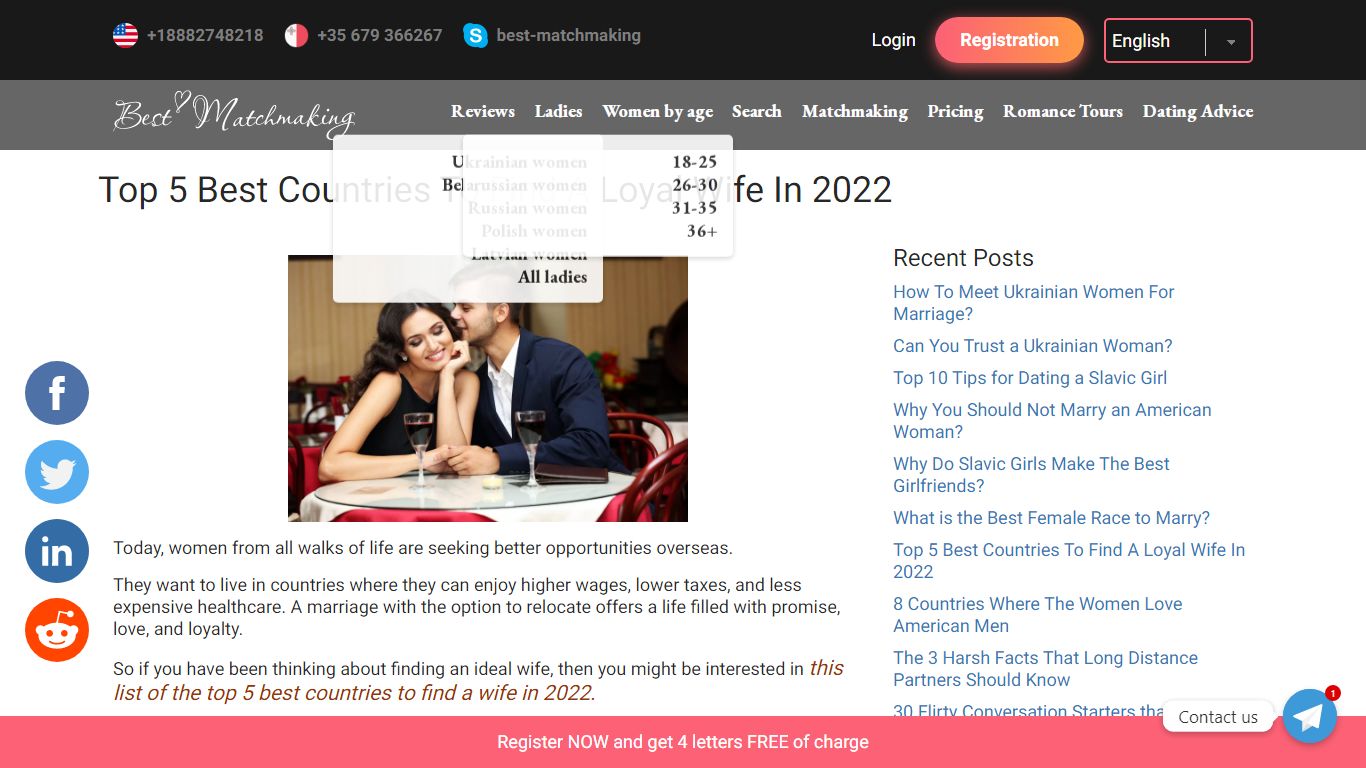The height and width of the screenshot is (768, 1366).
Task: Select 36+ age range option
Action: (702, 231)
